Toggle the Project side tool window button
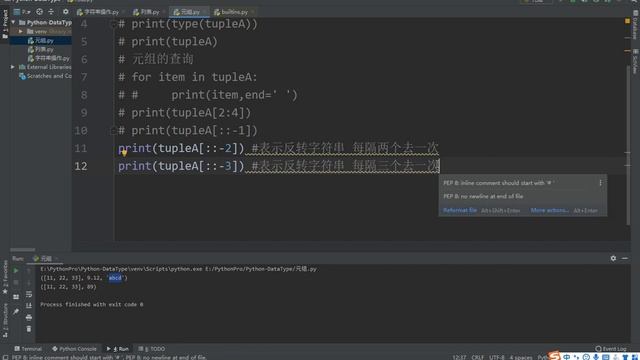The width and height of the screenshot is (640, 360). [x=5, y=24]
